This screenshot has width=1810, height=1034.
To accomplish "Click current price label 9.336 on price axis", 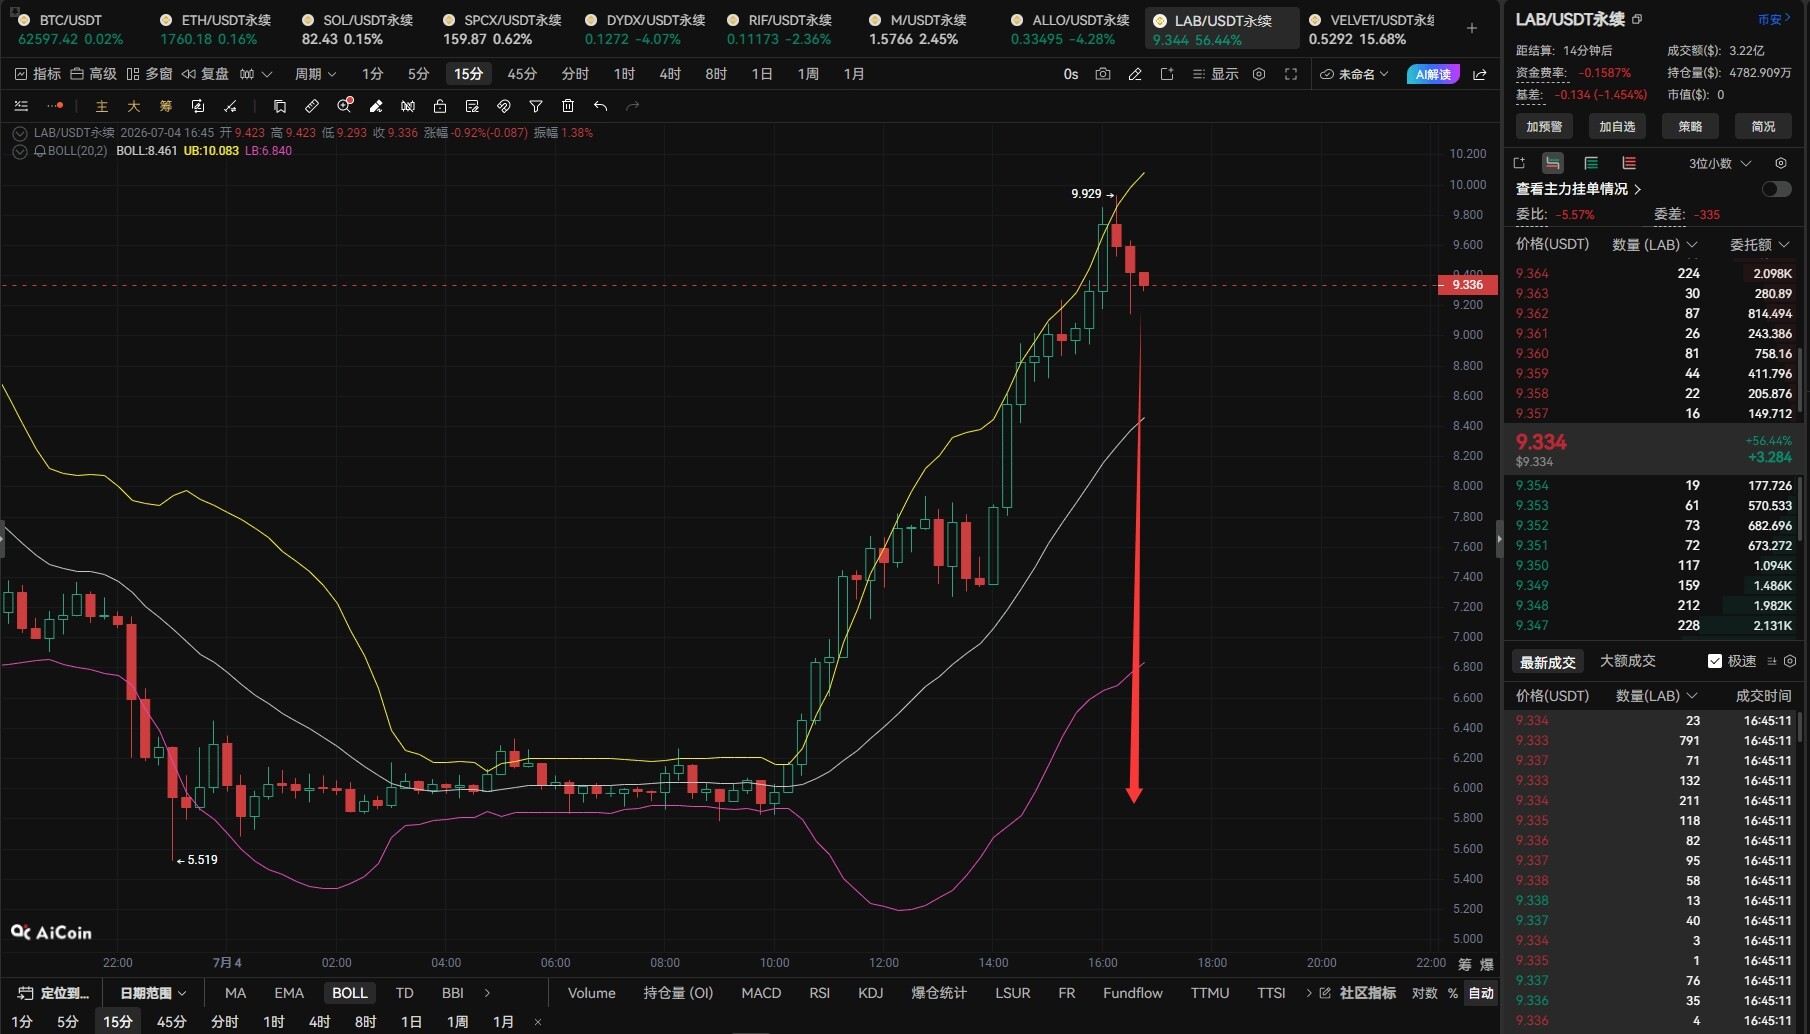I will pyautogui.click(x=1467, y=285).
